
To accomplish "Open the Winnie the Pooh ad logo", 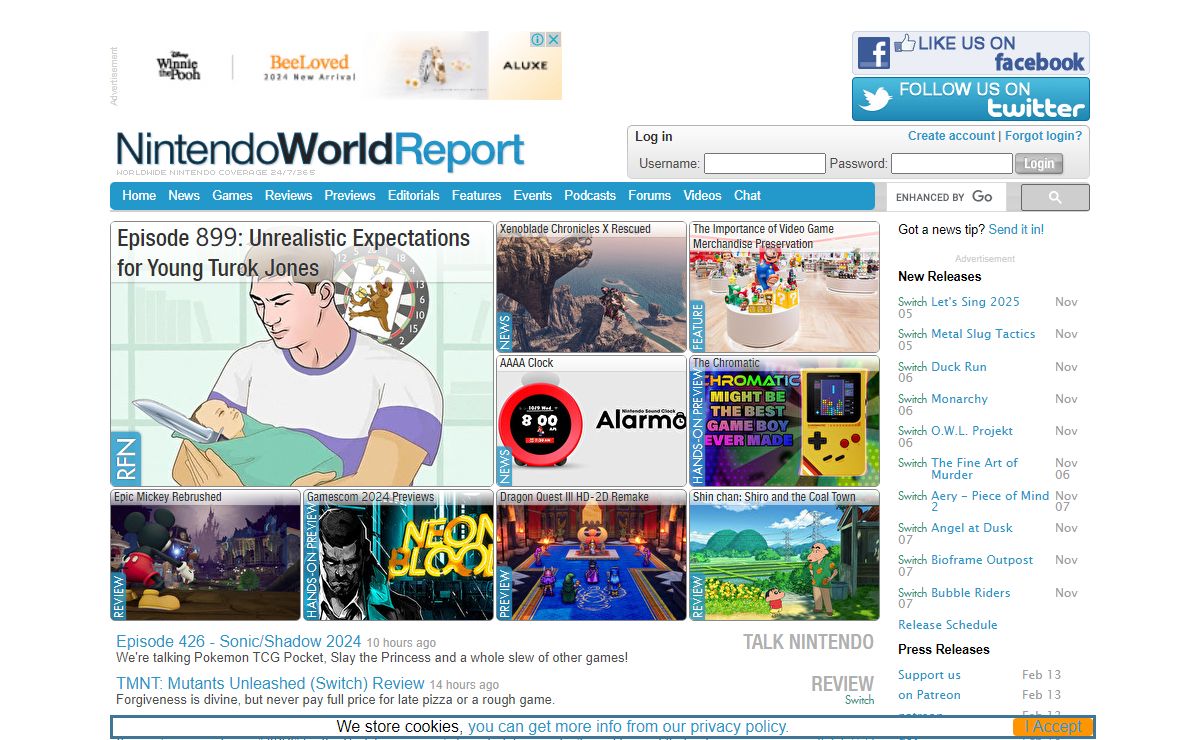I will point(179,66).
